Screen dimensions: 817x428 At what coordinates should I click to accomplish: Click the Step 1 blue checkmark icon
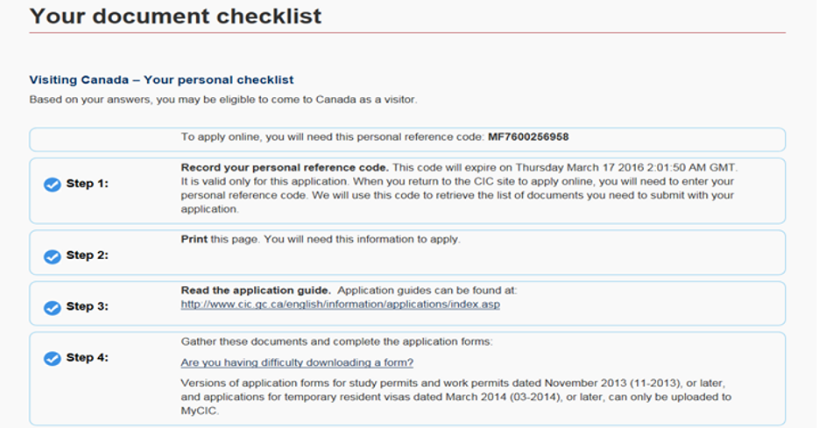pyautogui.click(x=52, y=184)
